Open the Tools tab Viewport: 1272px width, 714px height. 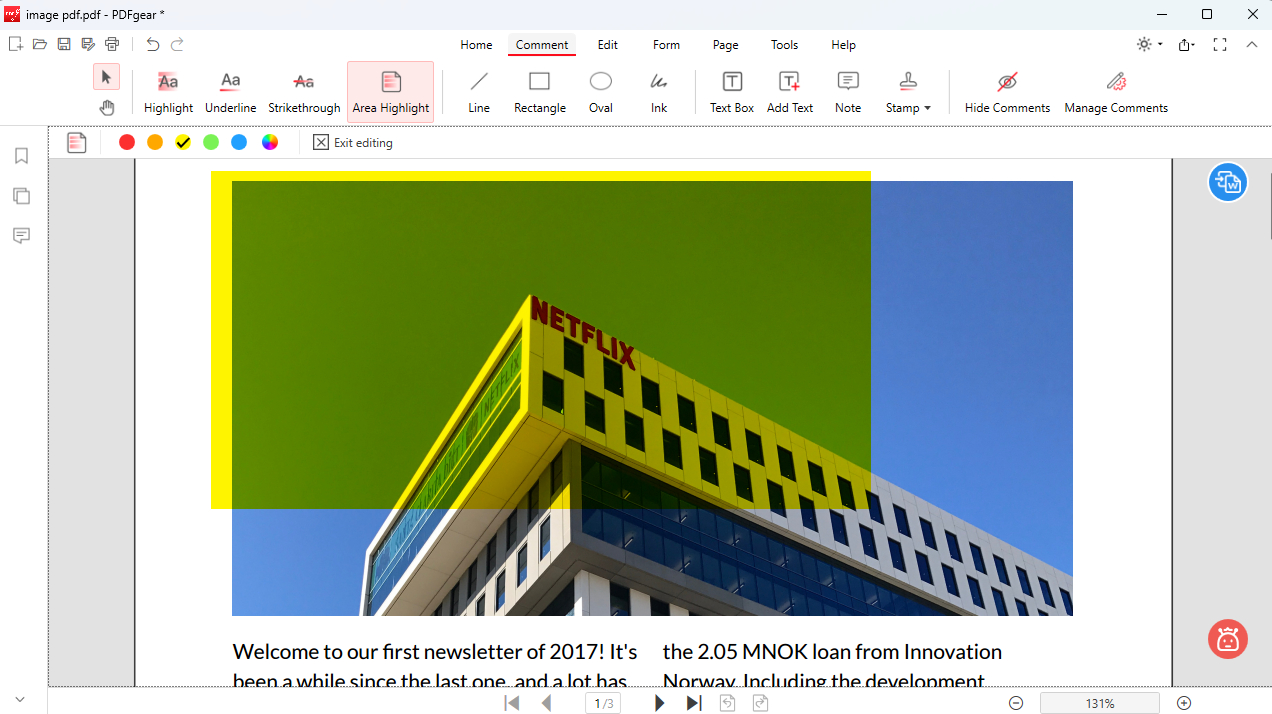(785, 45)
